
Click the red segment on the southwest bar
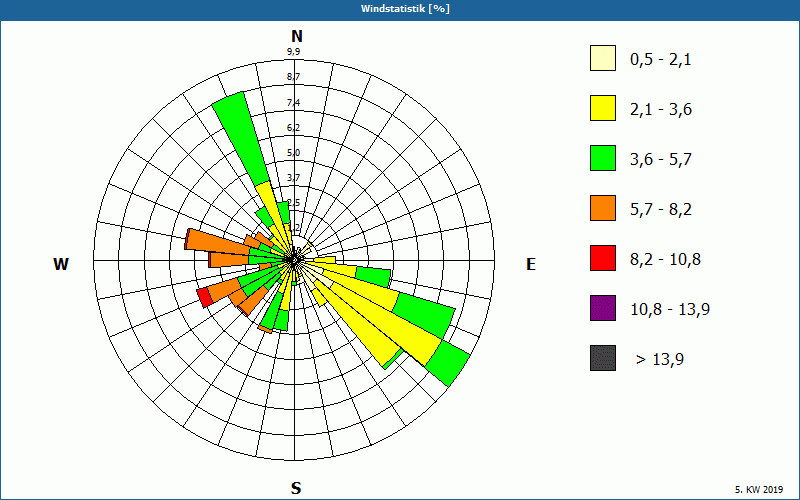click(205, 297)
